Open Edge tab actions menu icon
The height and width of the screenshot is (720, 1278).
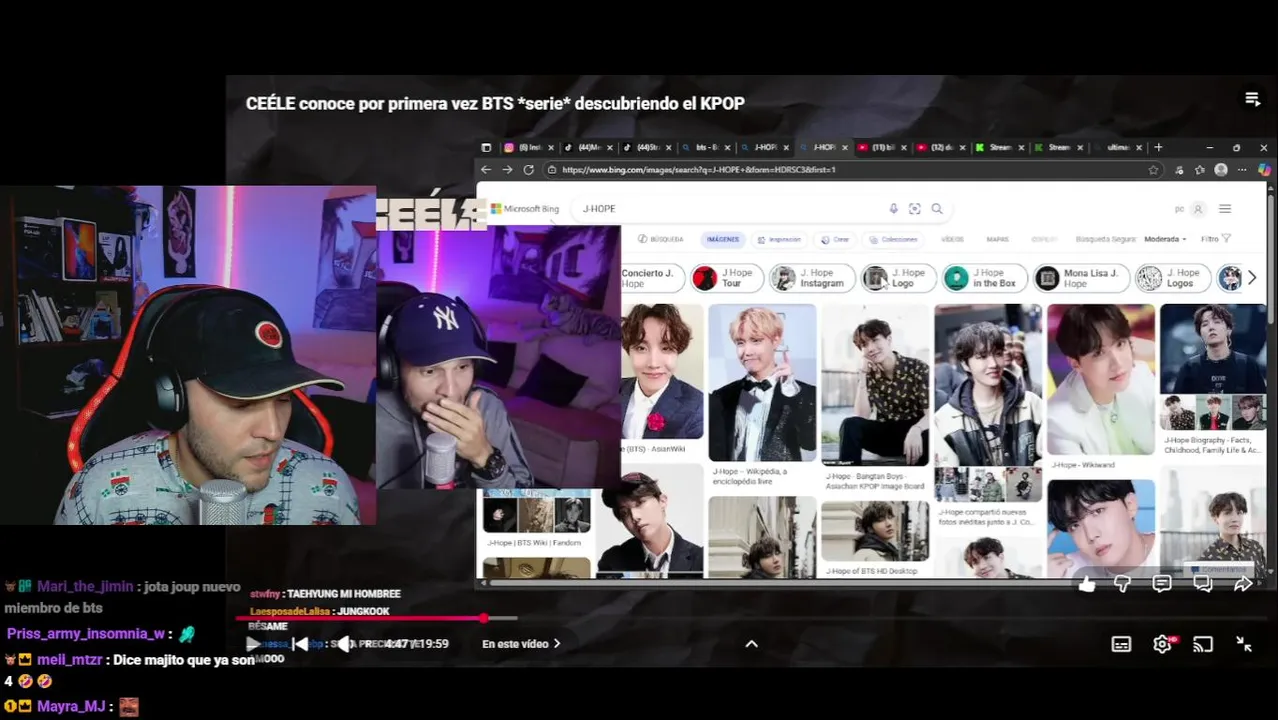click(x=486, y=147)
